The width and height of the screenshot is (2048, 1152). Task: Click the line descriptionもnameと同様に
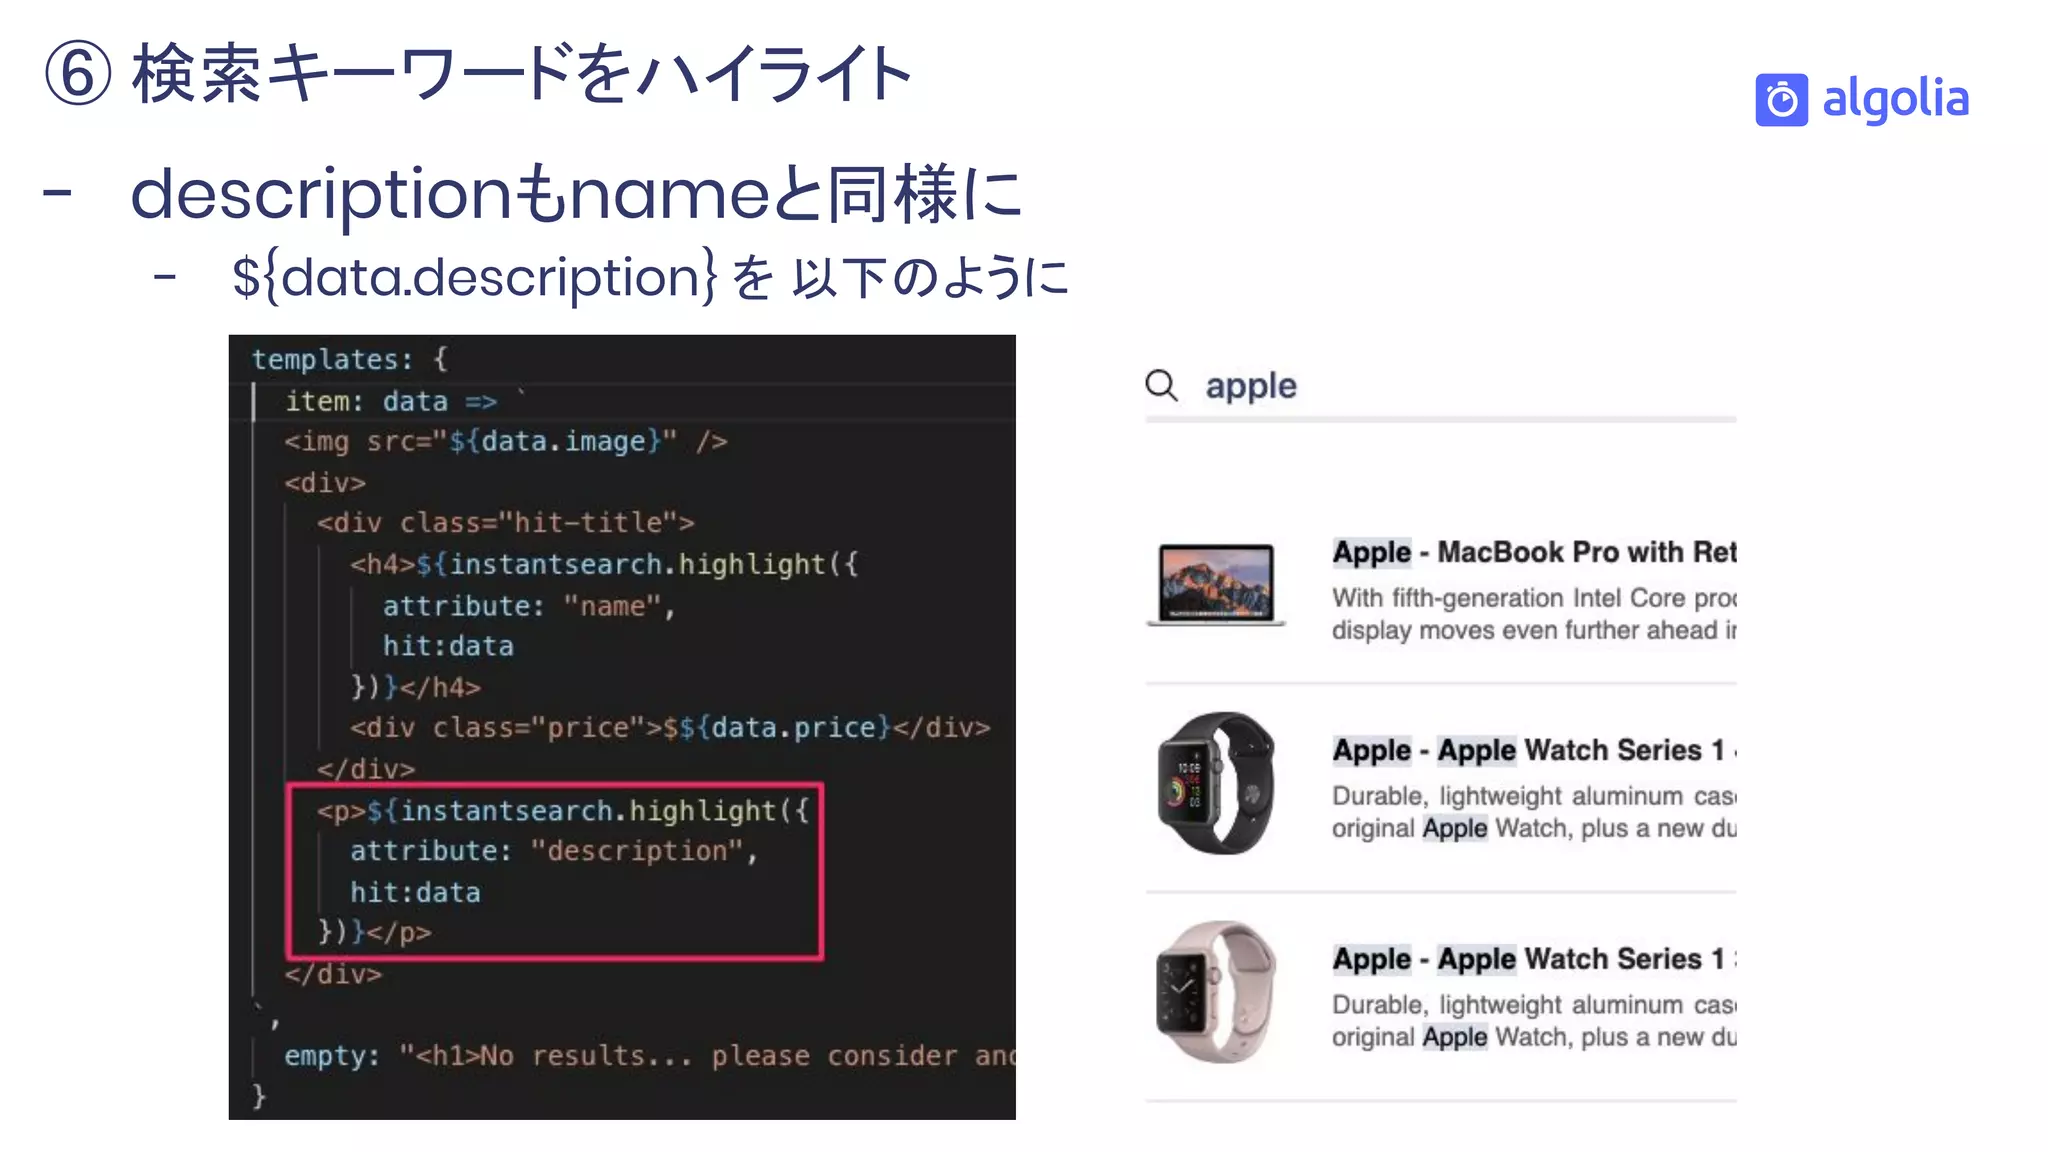pyautogui.click(x=576, y=193)
